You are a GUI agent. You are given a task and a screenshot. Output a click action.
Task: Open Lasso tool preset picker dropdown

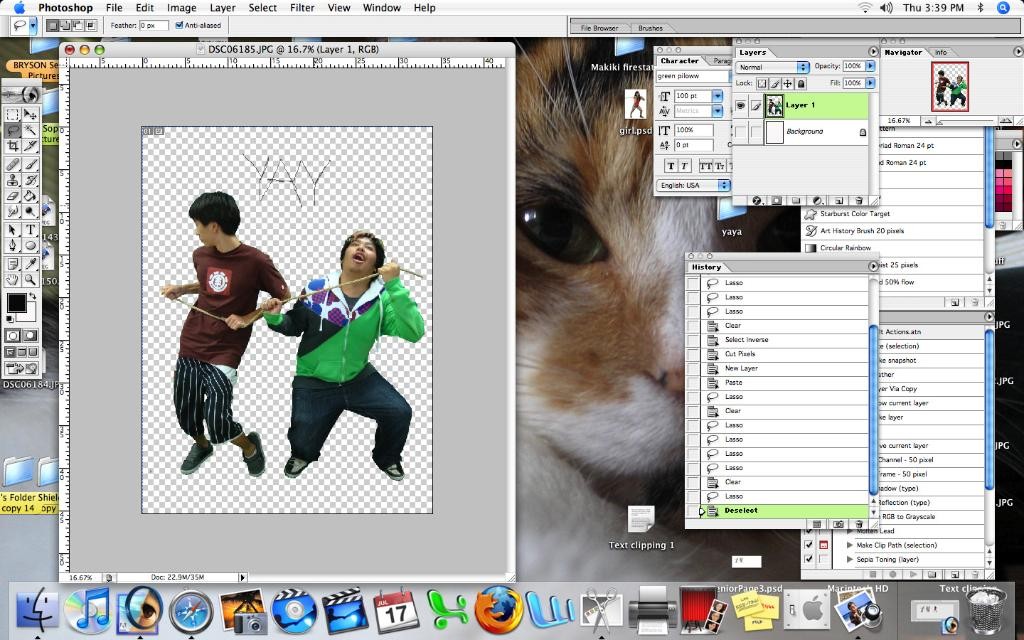33,26
